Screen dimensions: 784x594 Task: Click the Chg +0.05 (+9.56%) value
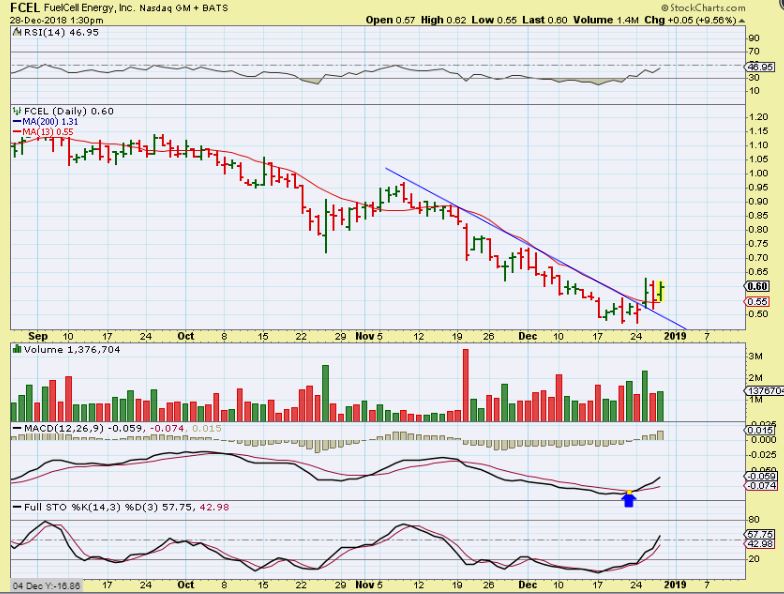point(690,20)
